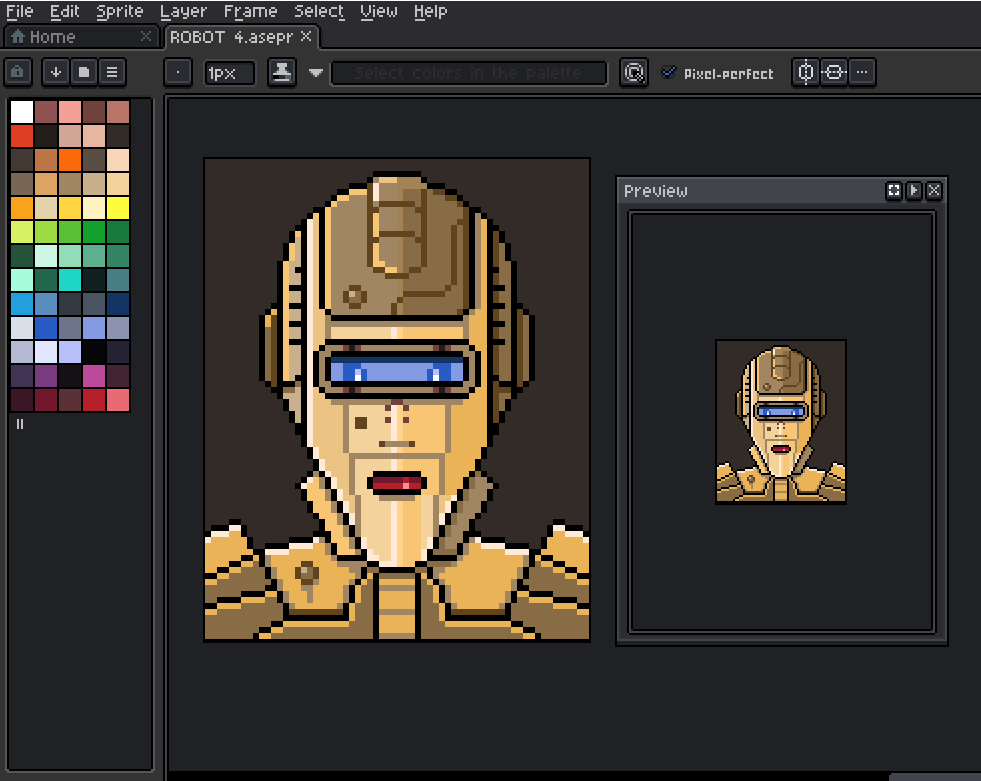This screenshot has height=781, width=981.
Task: Click the sort palette arrow icon
Action: (56, 72)
